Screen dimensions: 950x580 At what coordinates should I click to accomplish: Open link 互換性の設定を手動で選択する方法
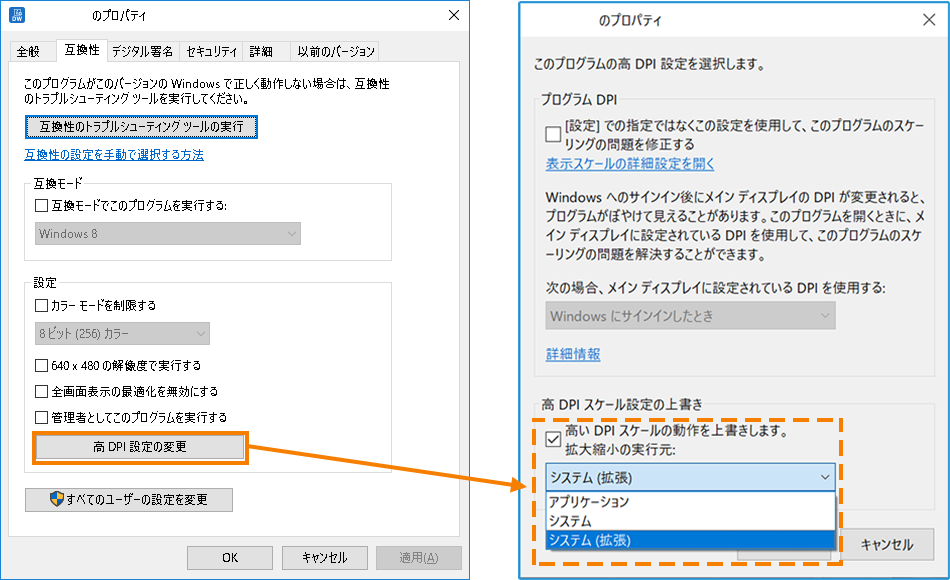(x=114, y=155)
